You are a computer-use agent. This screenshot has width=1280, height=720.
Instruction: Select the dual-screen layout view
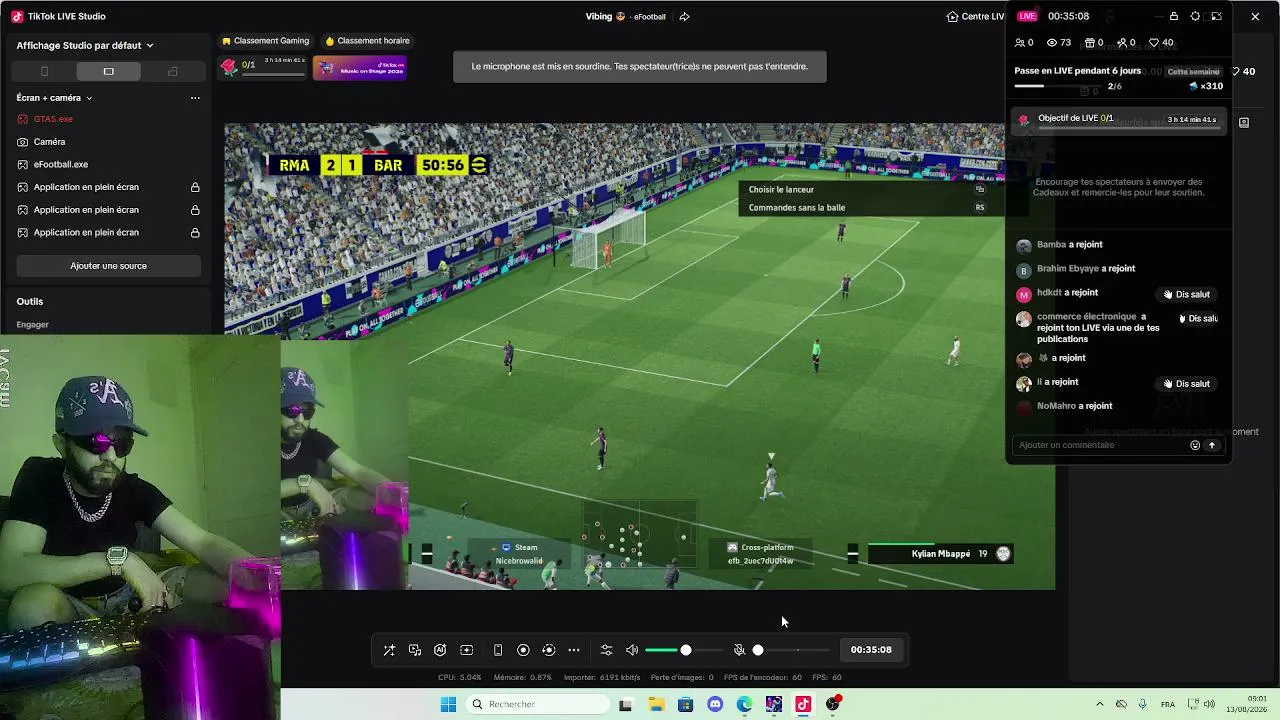[172, 71]
